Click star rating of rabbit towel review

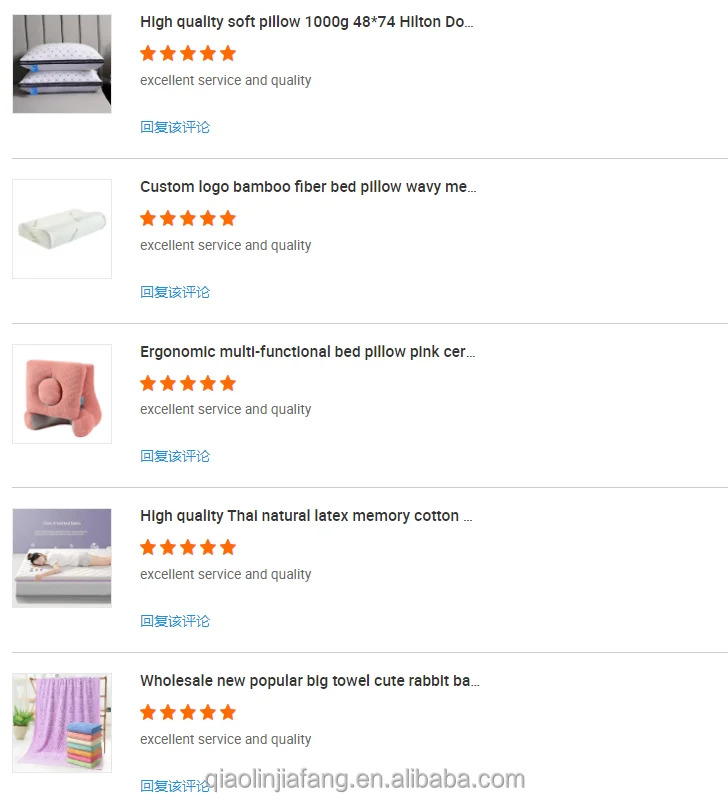[188, 712]
